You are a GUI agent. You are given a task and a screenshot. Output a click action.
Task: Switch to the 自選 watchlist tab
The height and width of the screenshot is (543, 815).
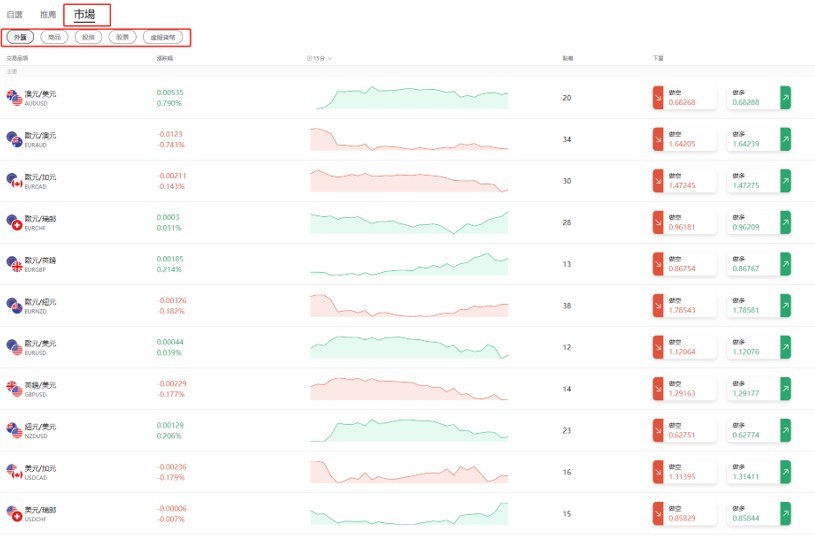point(15,15)
